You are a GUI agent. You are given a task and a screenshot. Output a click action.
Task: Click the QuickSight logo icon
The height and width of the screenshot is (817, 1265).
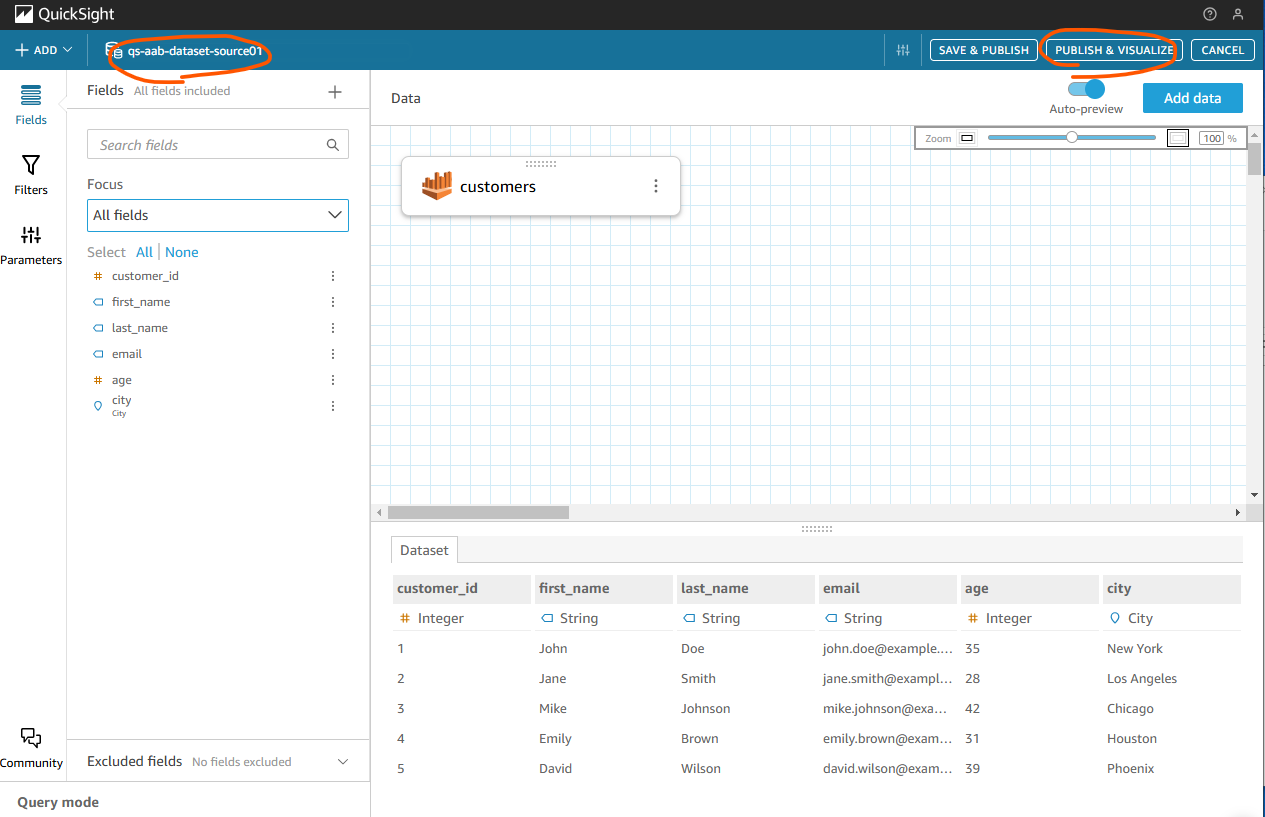pos(23,14)
